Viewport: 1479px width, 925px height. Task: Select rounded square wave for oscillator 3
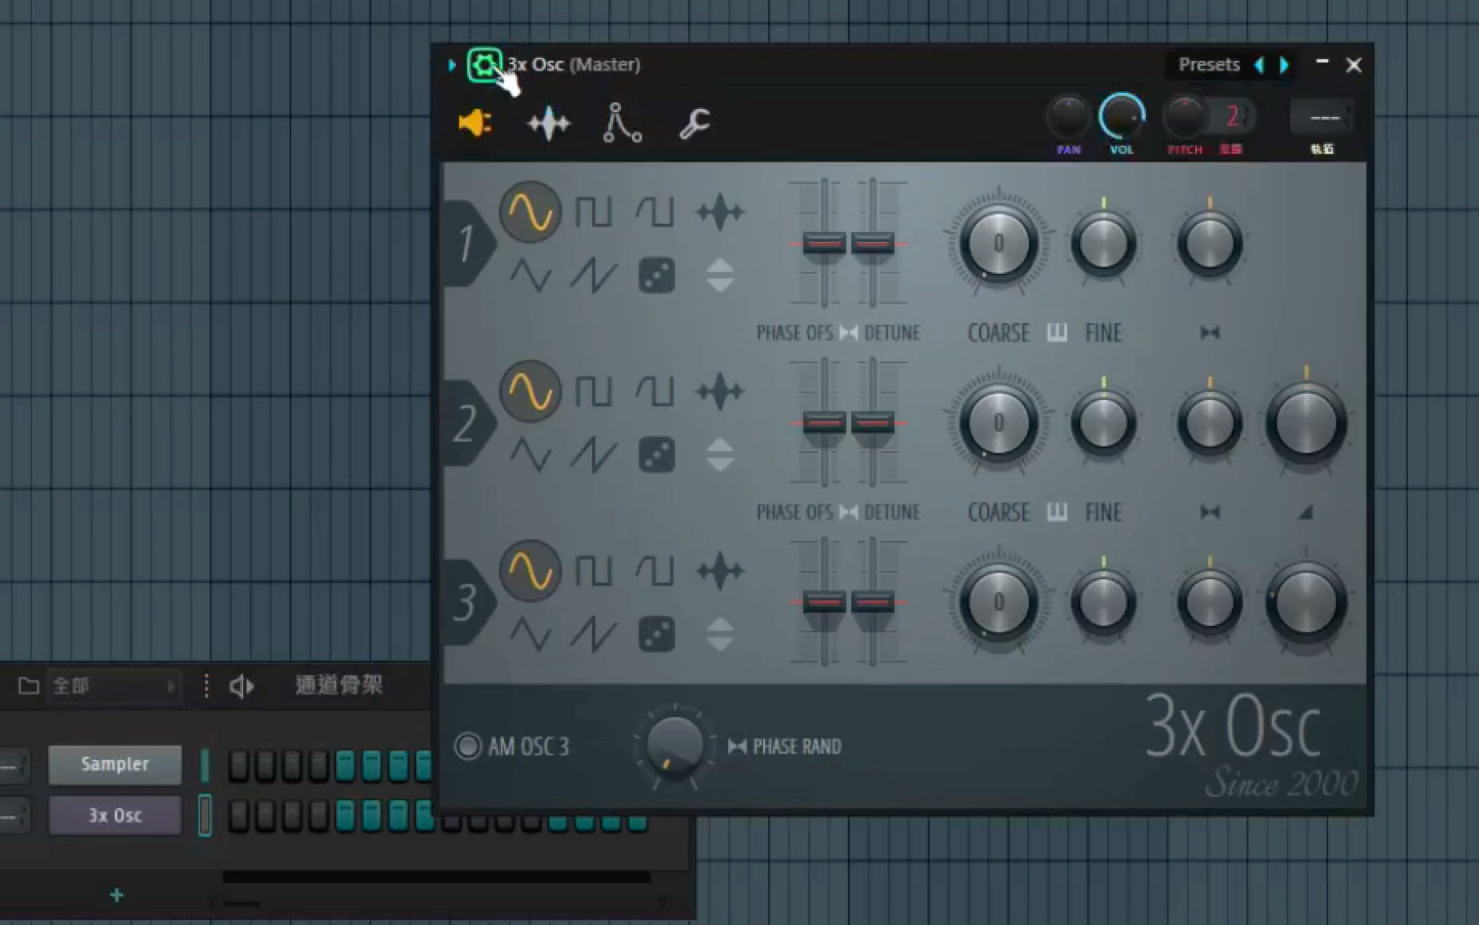point(655,571)
